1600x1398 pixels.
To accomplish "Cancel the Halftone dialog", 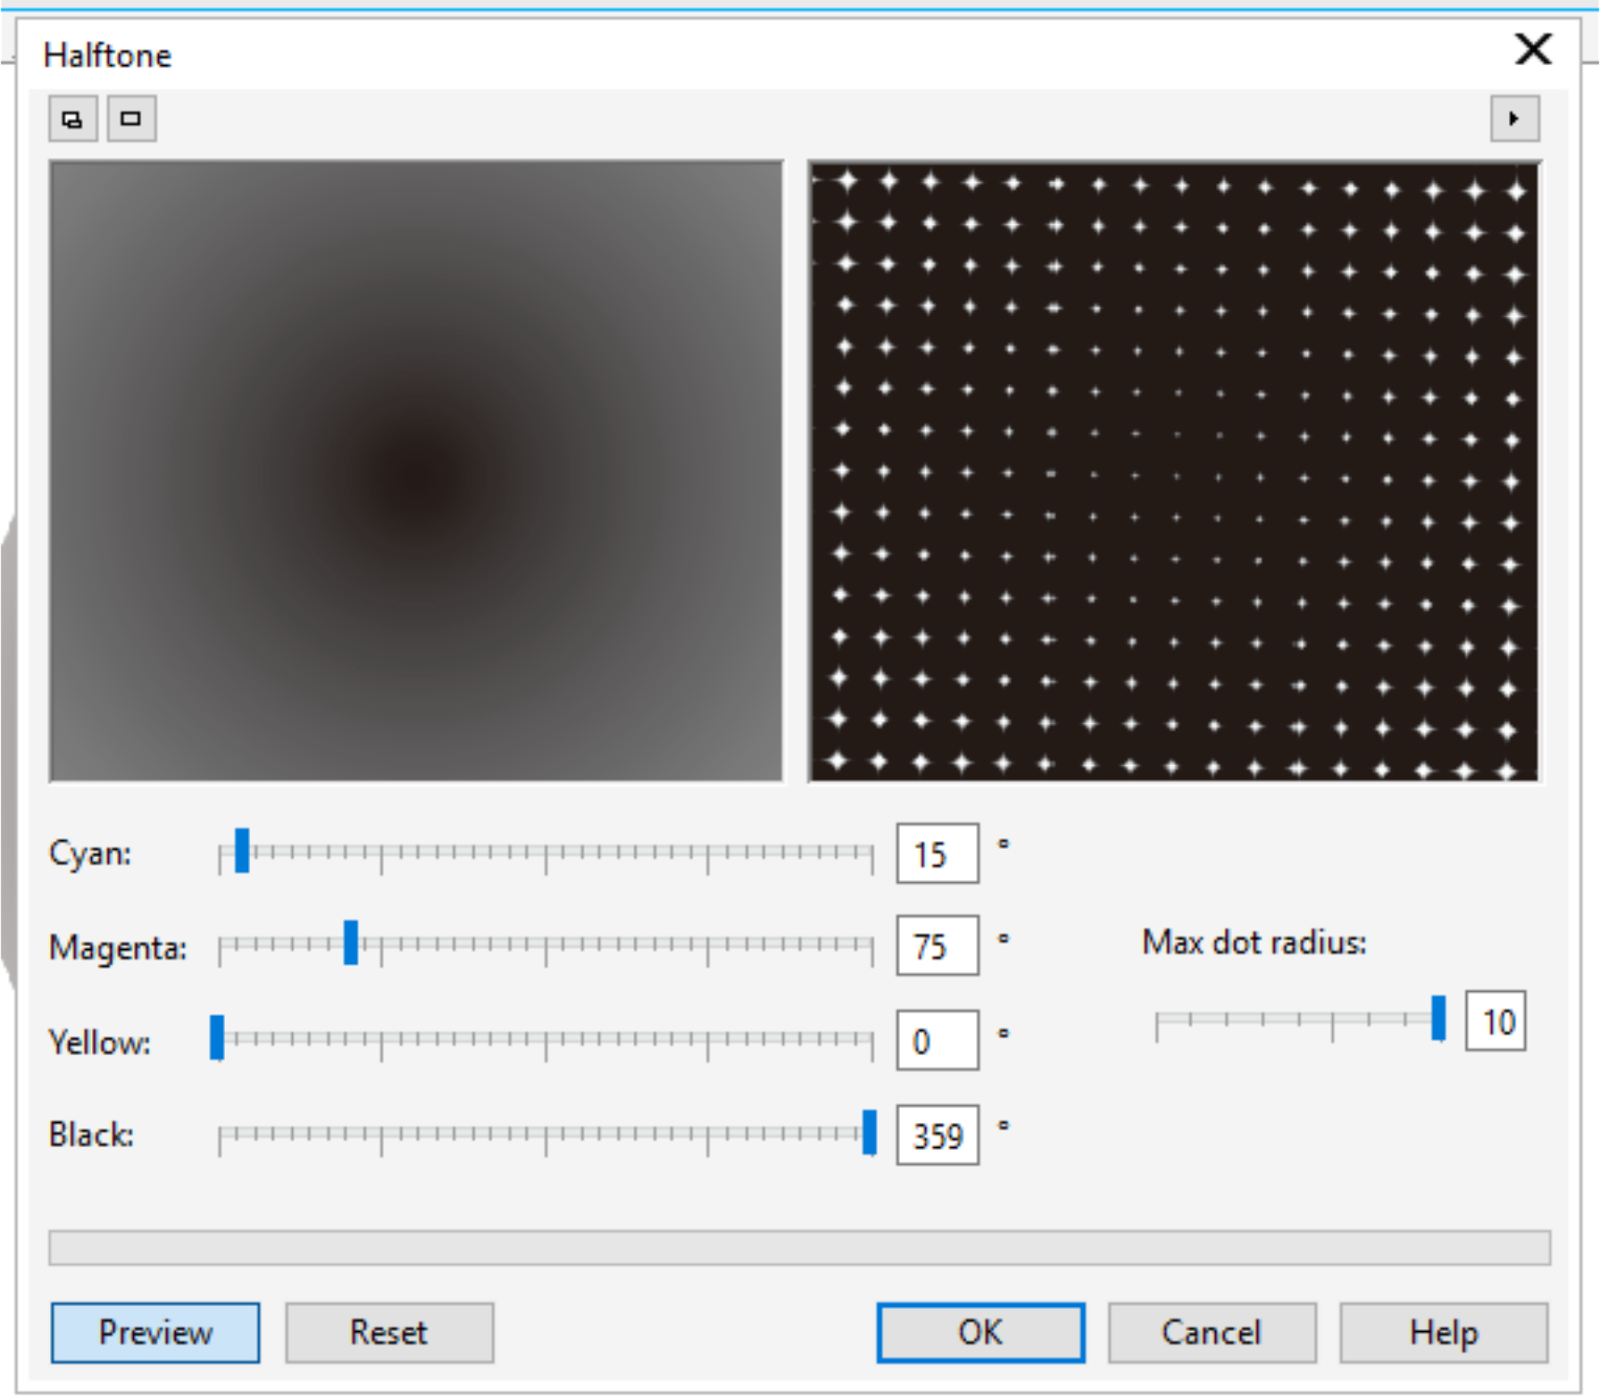I will click(1211, 1332).
